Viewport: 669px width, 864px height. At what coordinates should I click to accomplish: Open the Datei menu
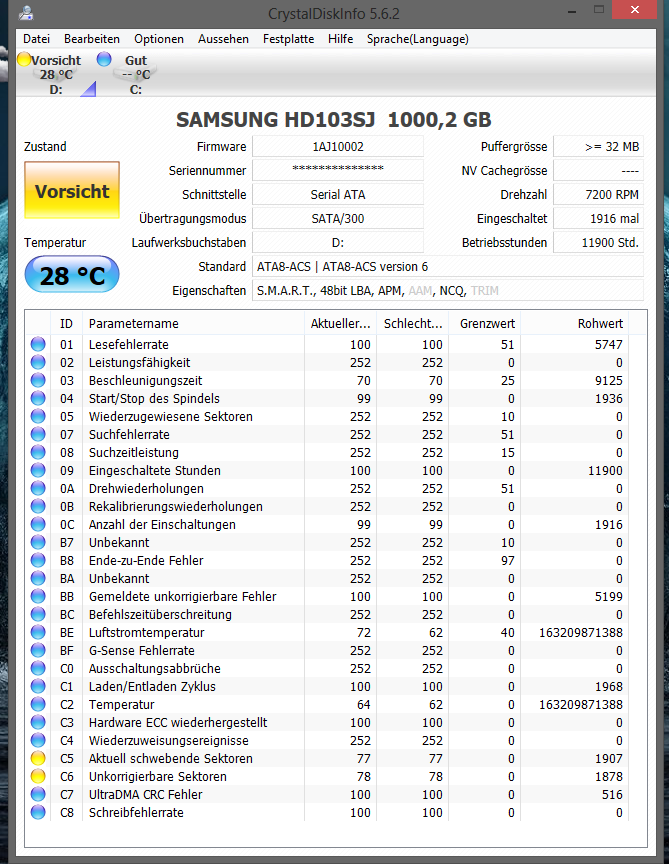[36, 39]
